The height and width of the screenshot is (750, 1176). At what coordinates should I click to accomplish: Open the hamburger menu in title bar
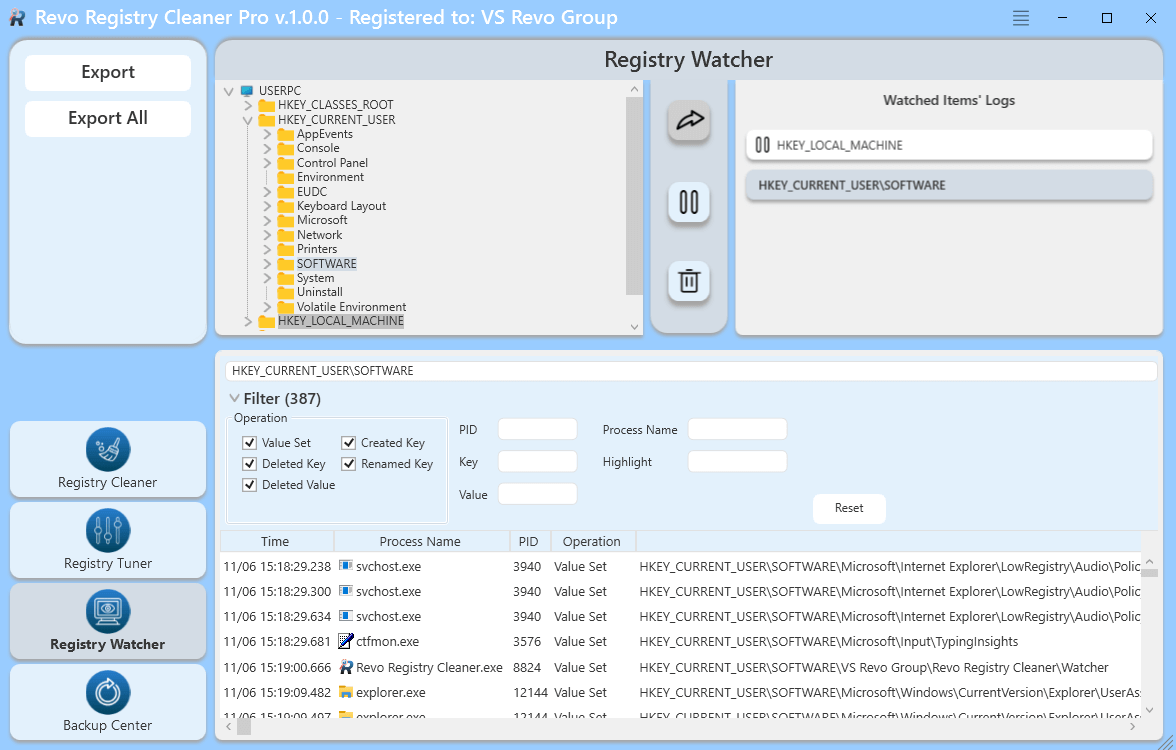[1020, 18]
